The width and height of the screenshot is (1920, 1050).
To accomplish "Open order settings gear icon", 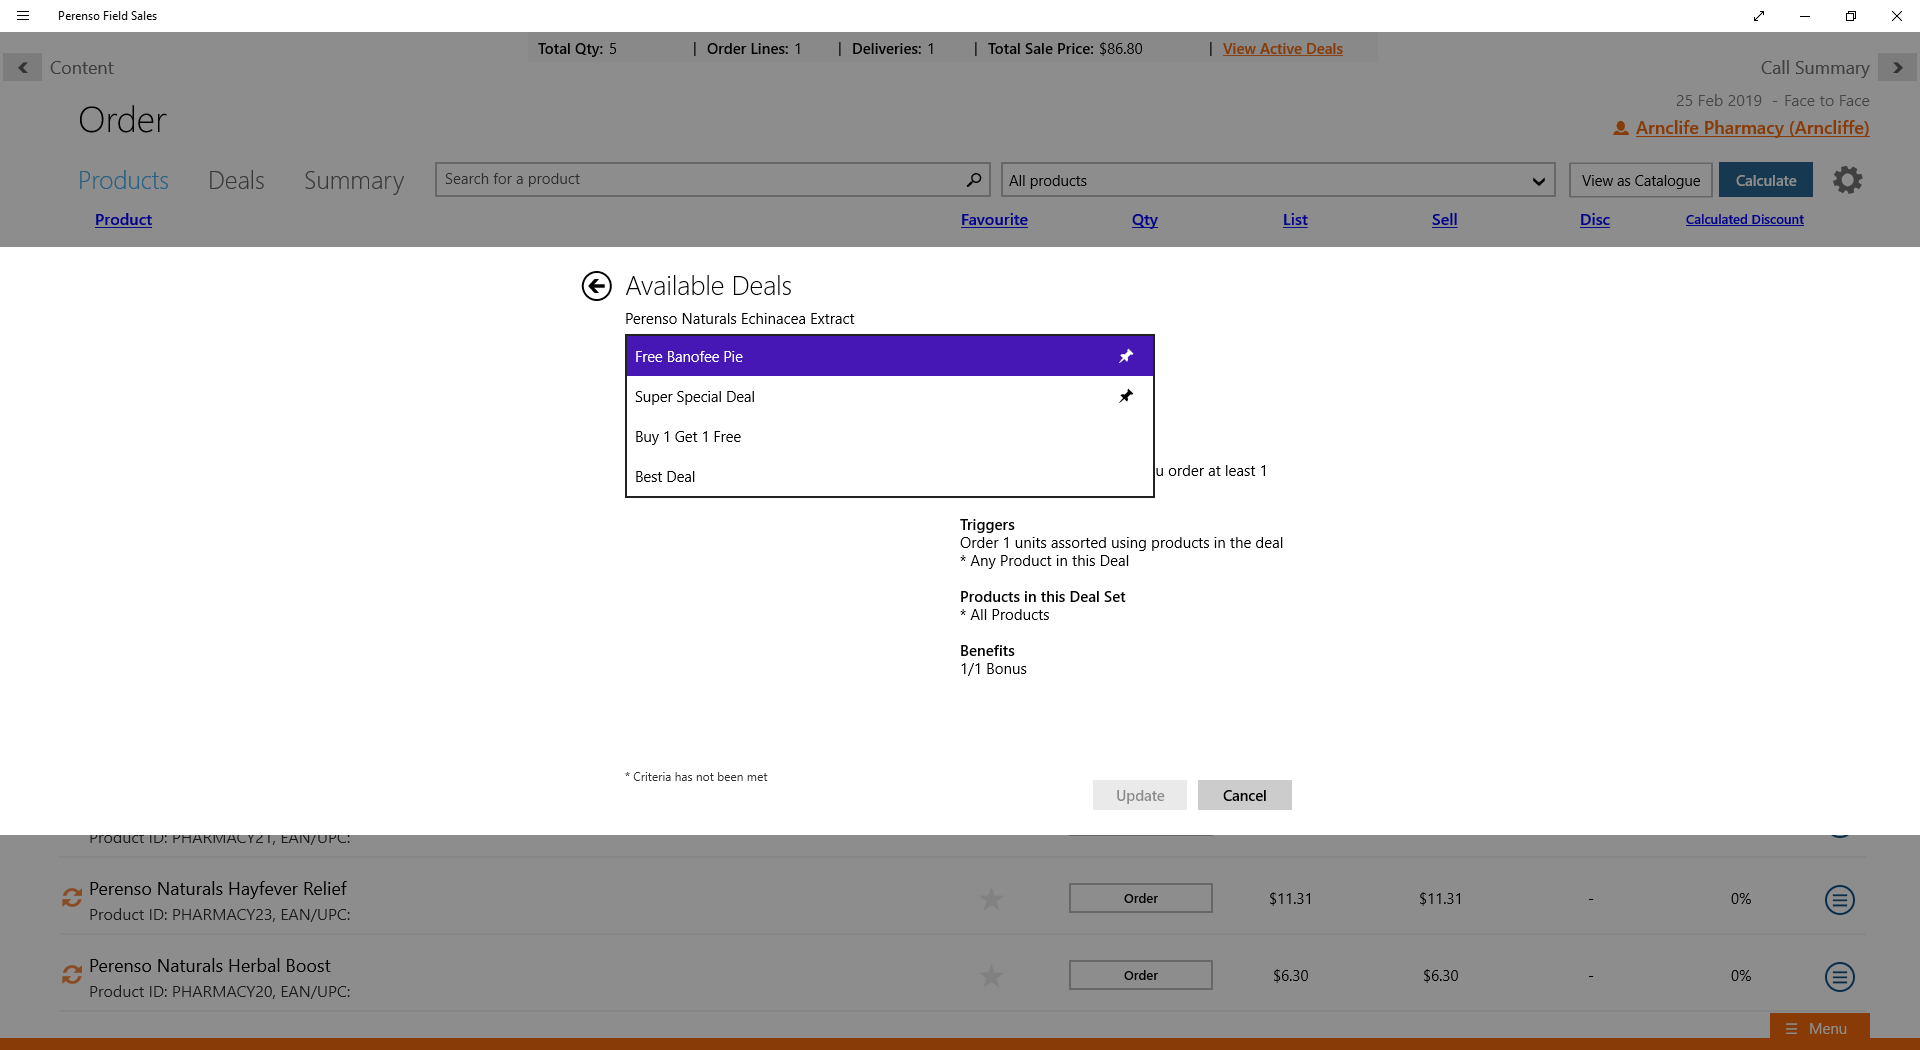I will (1847, 180).
